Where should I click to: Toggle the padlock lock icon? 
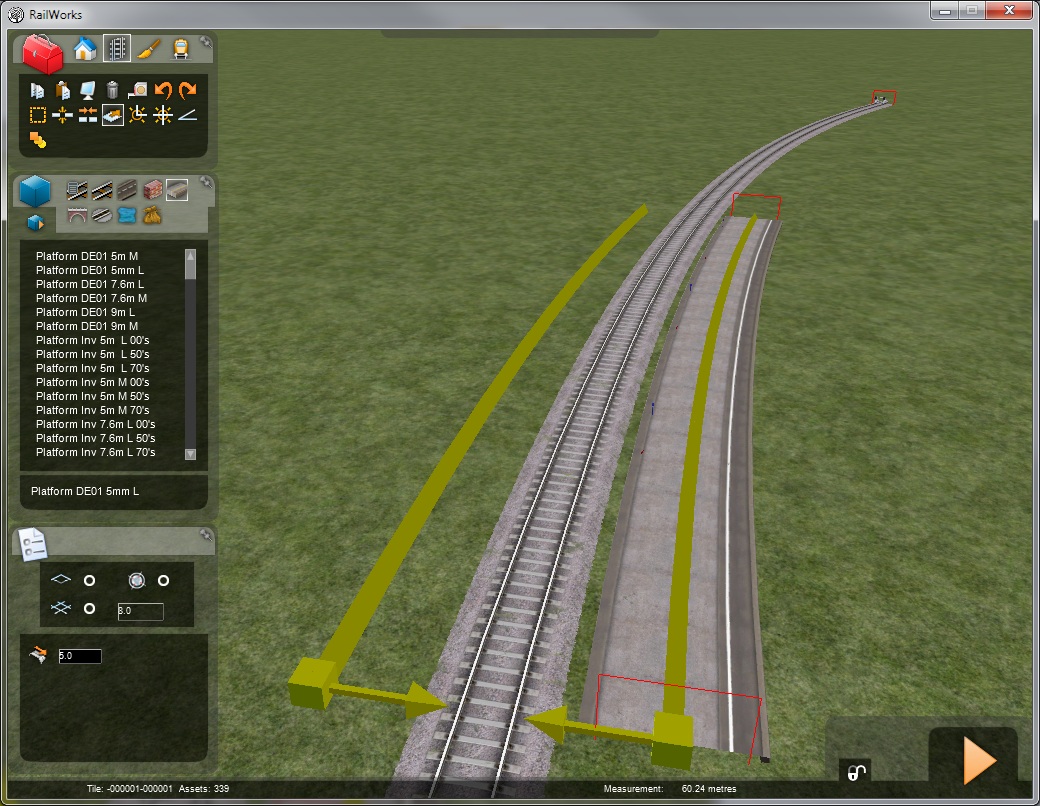[856, 772]
